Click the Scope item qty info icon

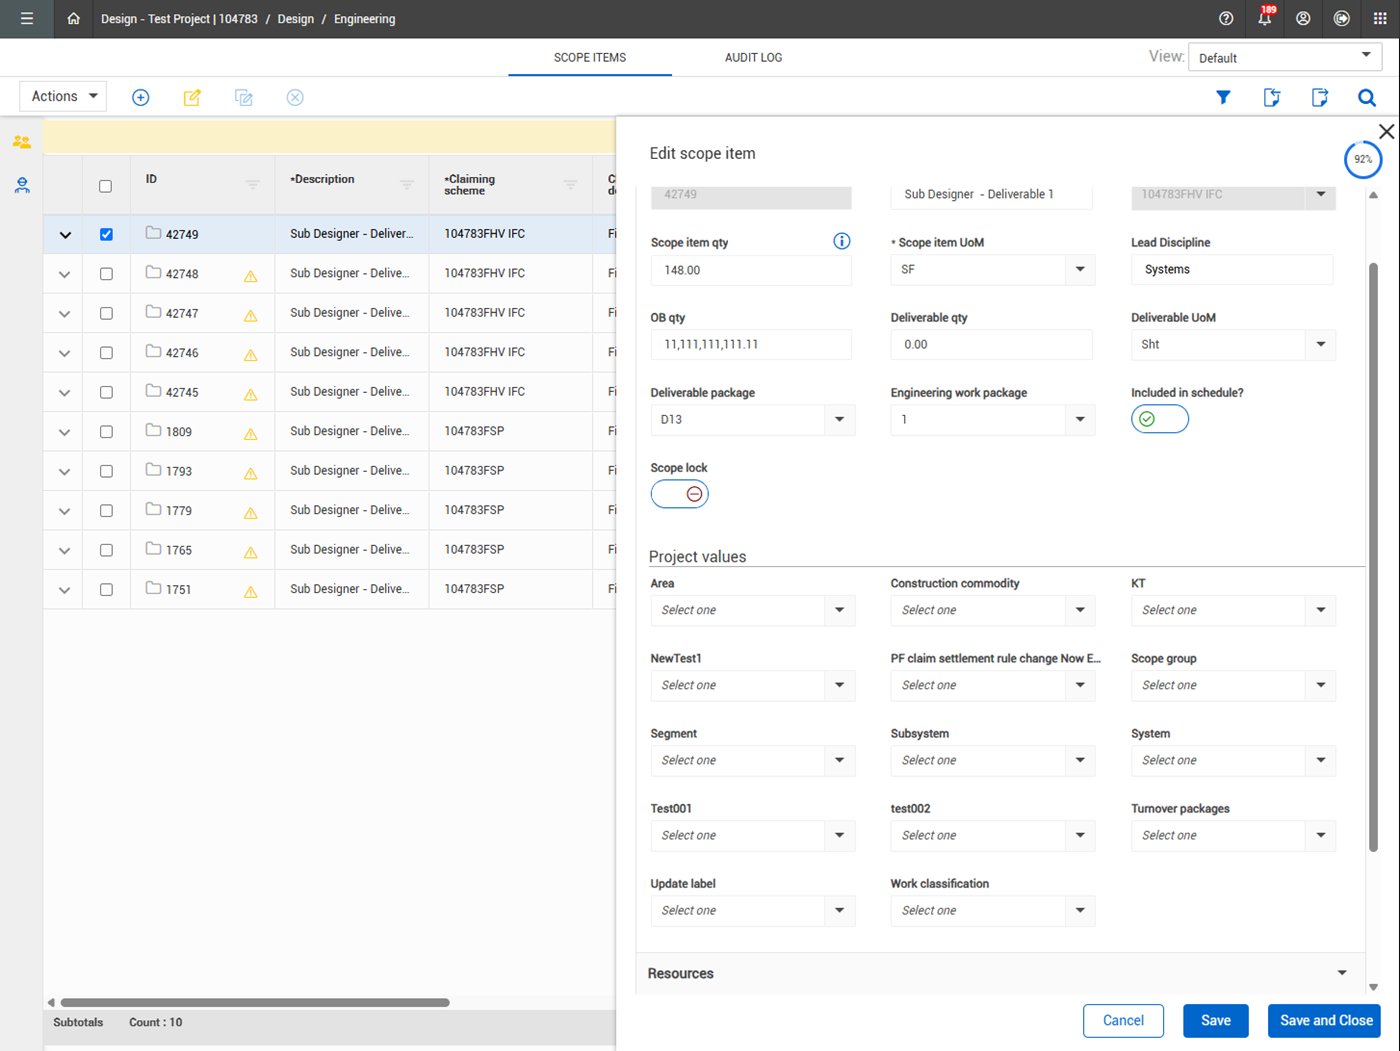(841, 241)
